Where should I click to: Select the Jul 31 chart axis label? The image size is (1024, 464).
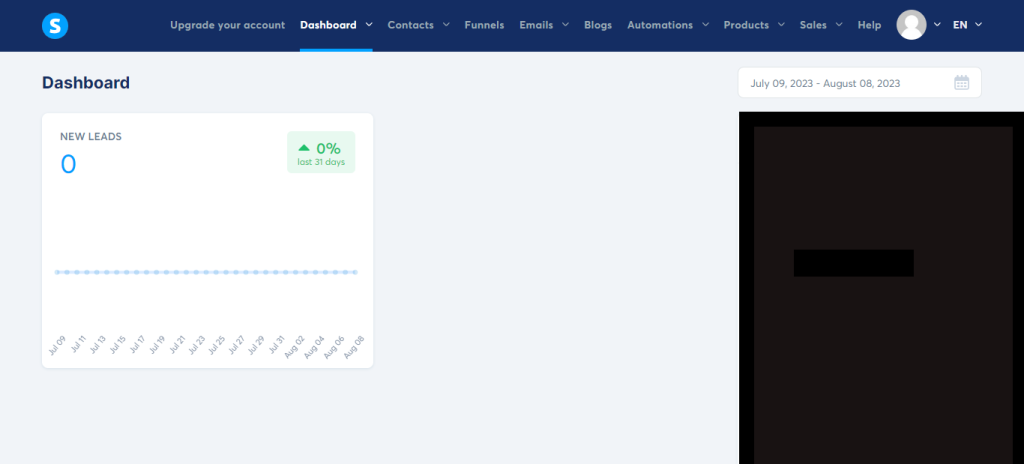pyautogui.click(x=277, y=344)
